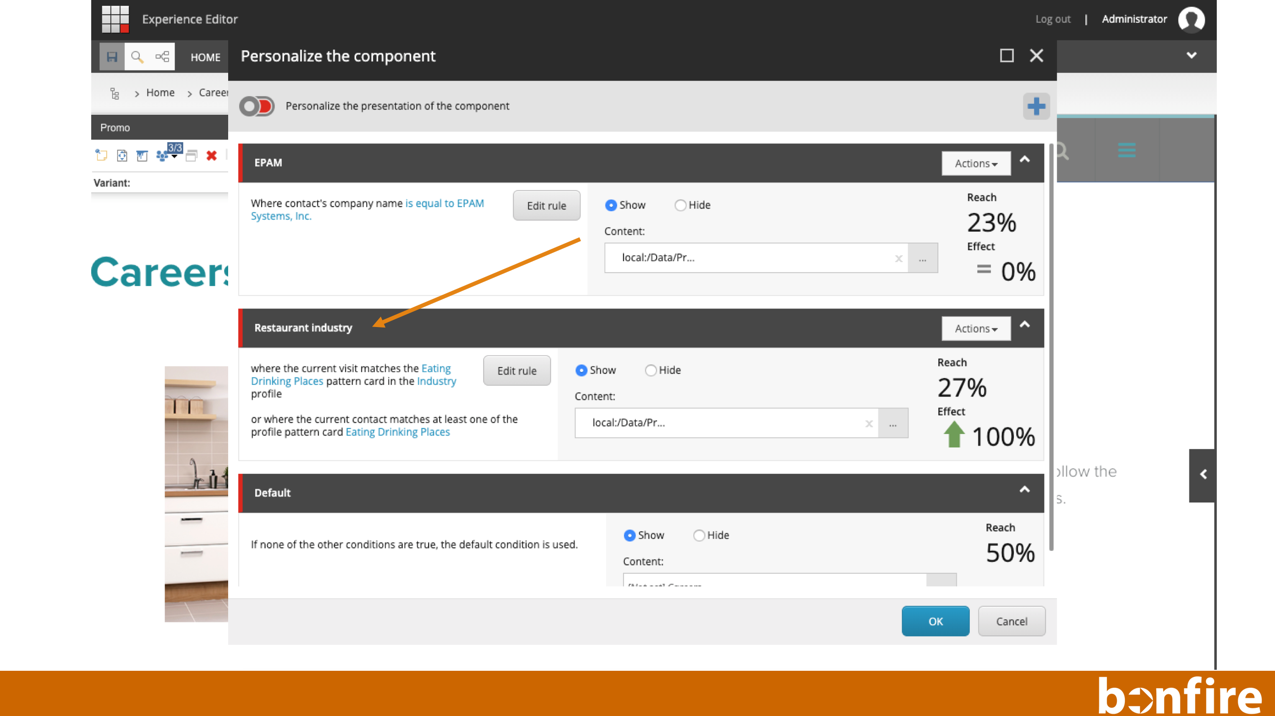This screenshot has width=1275, height=716.
Task: Open the second 'Eating Drinking Places' link
Action: click(397, 432)
